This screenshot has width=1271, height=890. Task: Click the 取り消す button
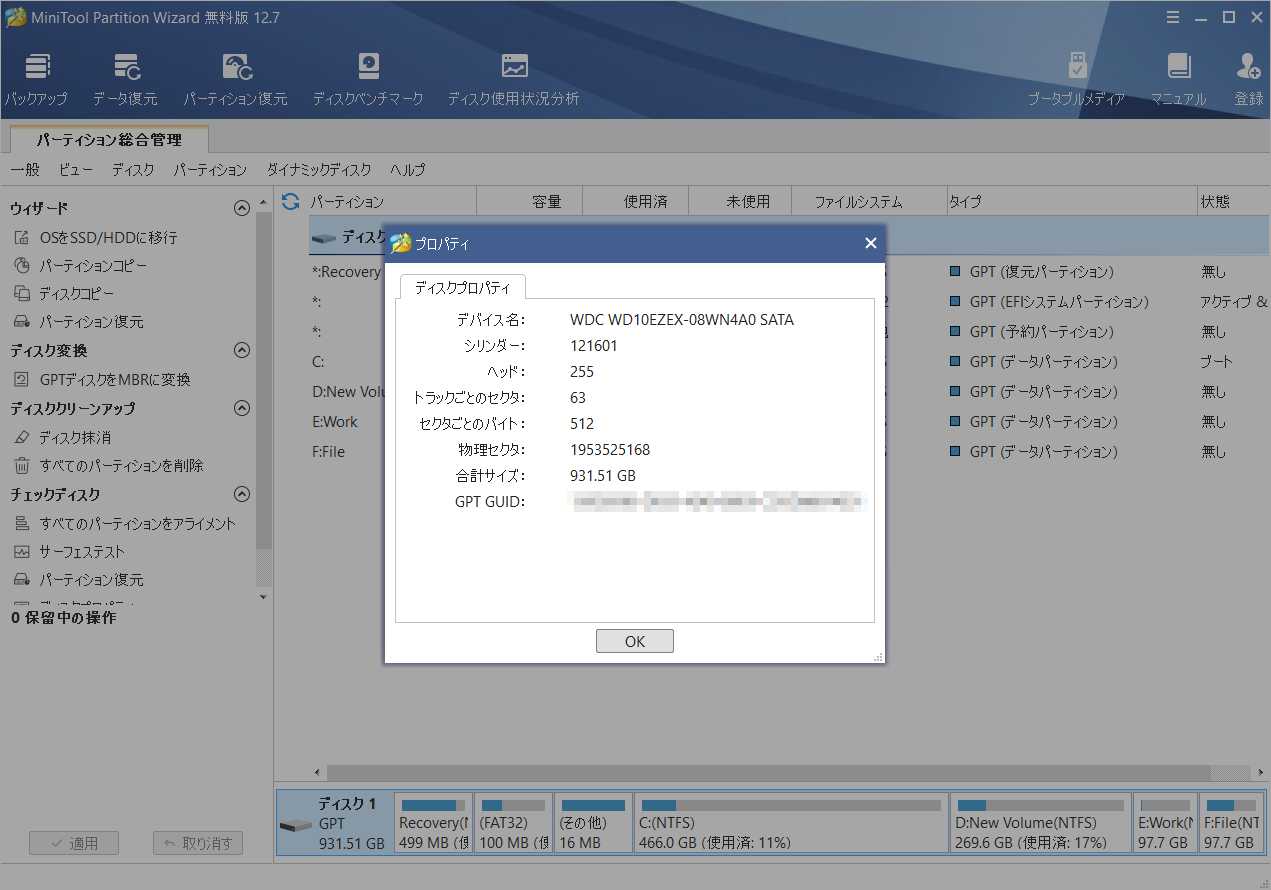(198, 843)
